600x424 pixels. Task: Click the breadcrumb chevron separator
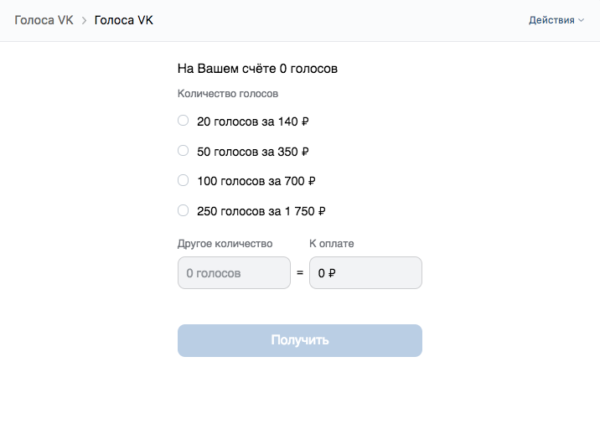point(84,21)
